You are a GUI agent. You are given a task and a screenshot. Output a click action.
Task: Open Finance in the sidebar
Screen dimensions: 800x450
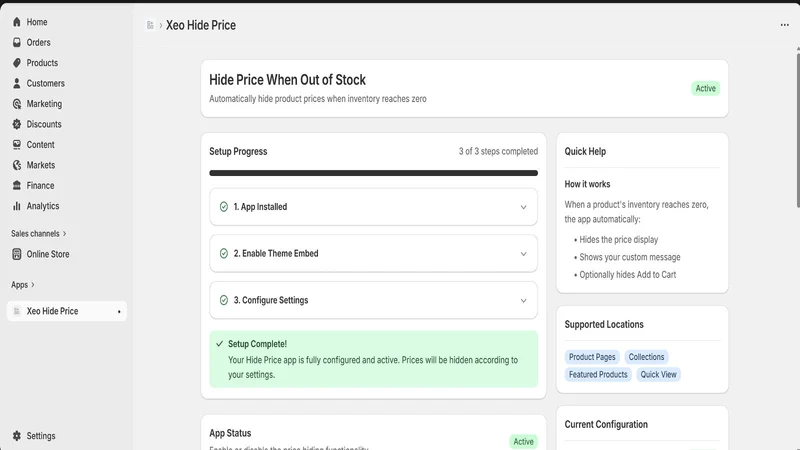point(40,185)
